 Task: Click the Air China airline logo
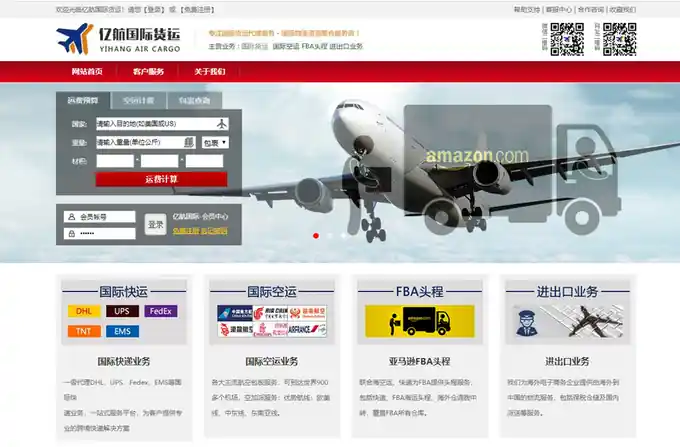pyautogui.click(x=270, y=313)
